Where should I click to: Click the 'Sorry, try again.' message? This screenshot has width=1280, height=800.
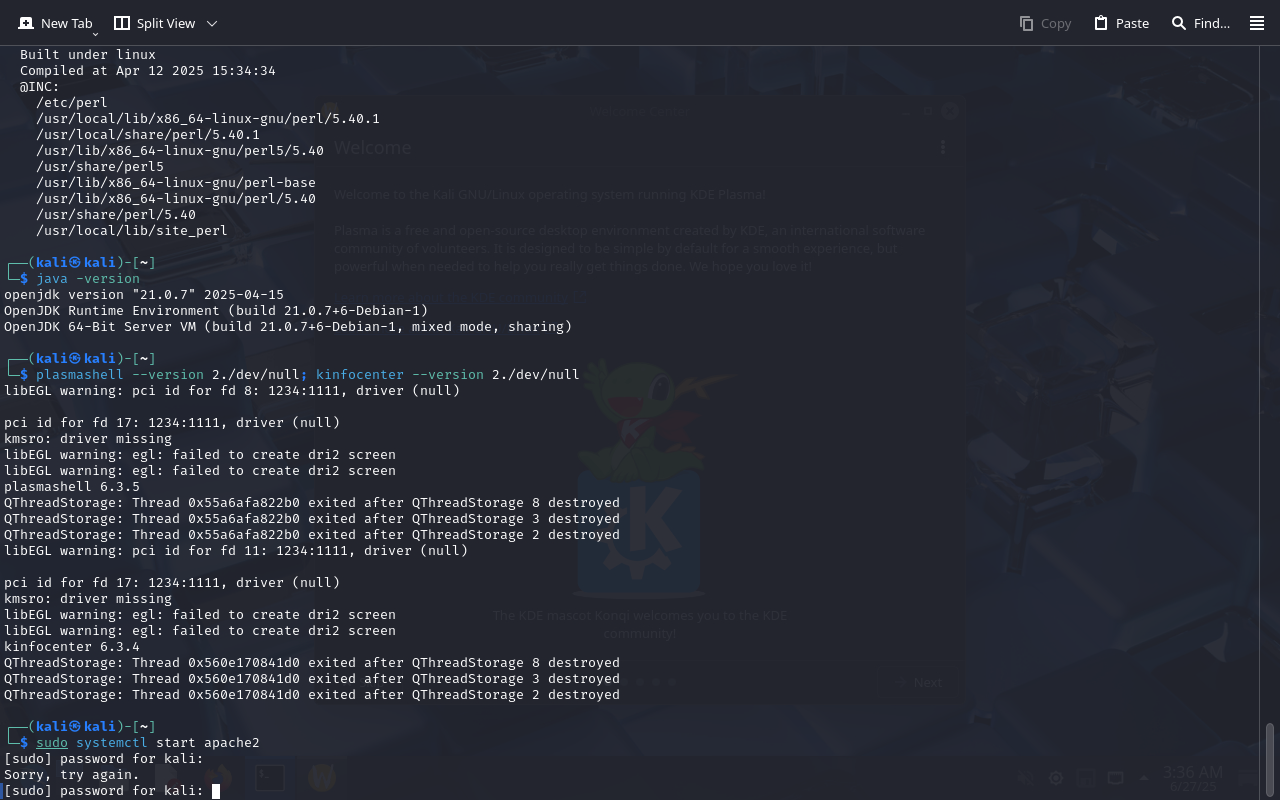(72, 774)
